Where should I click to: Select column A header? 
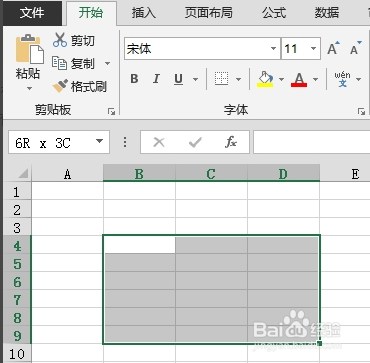67,174
